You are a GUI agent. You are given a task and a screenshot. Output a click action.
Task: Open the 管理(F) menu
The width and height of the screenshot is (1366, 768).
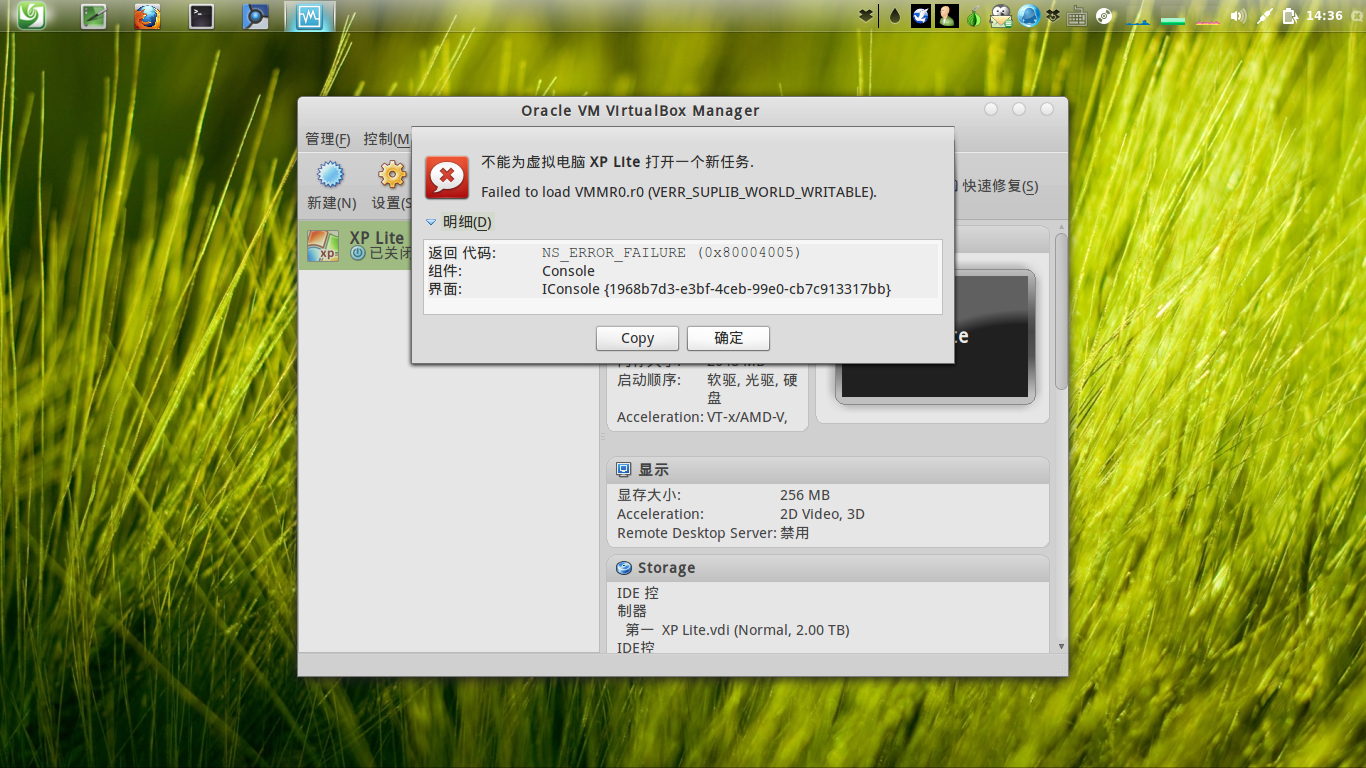328,139
